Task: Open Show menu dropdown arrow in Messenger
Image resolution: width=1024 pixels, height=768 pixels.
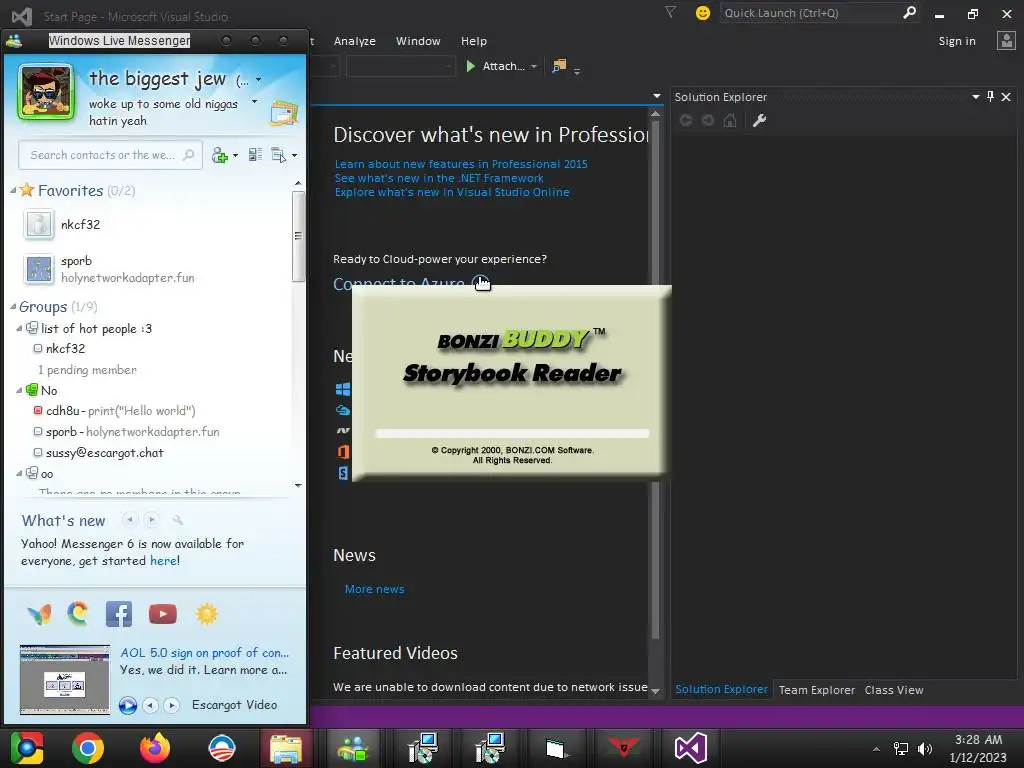Action: tap(295, 155)
